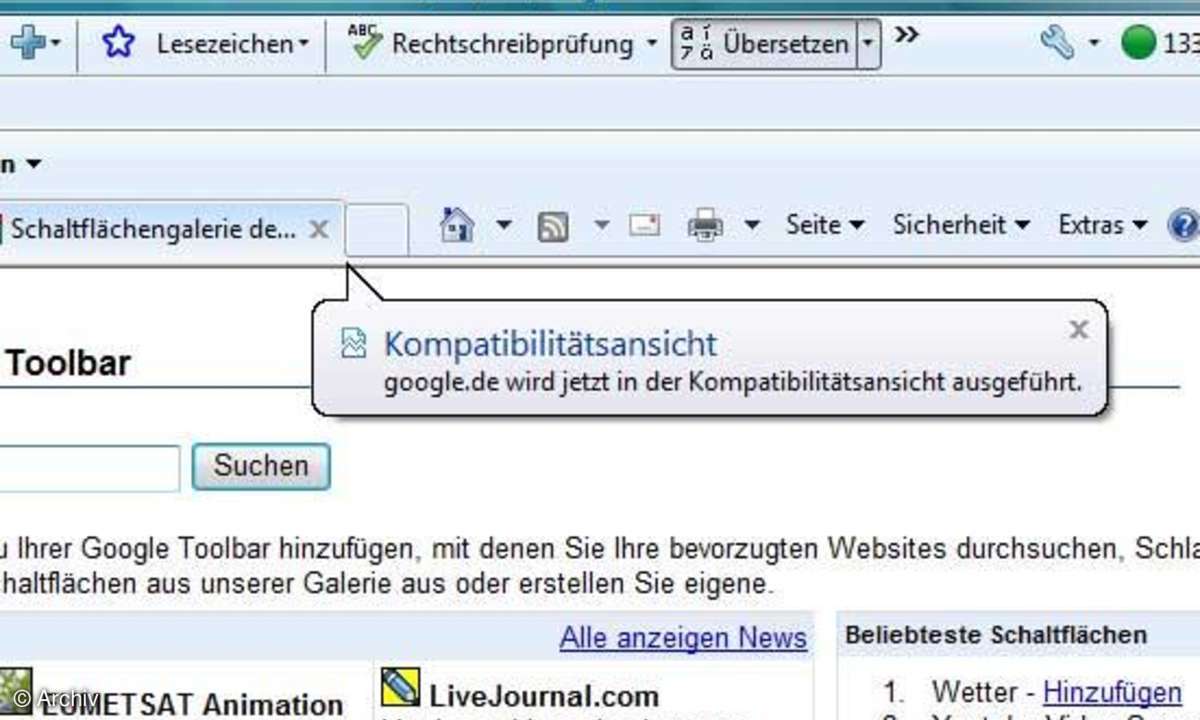
Task: Open the dropdown next to the blue plus icon
Action: [56, 45]
